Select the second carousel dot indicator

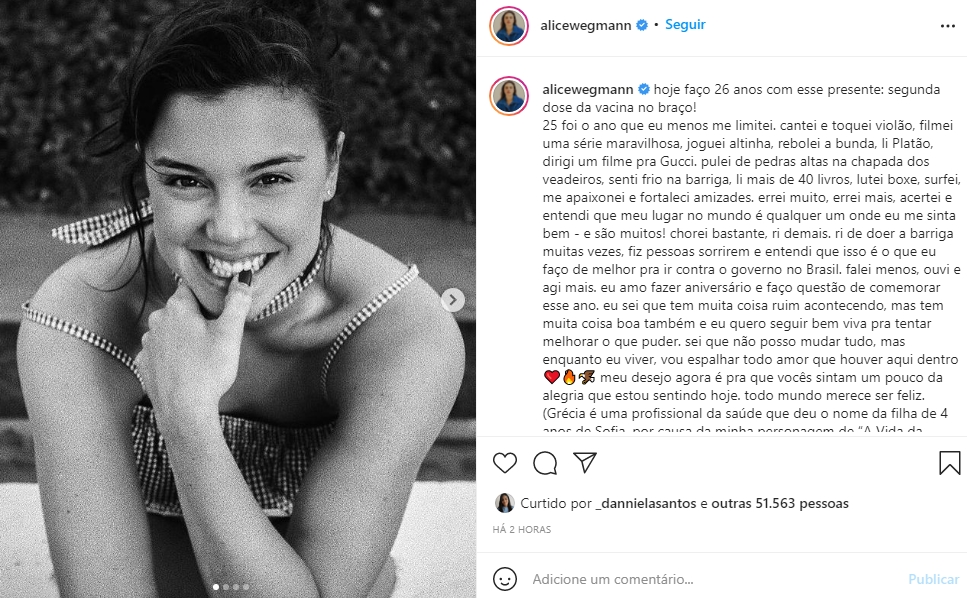(x=224, y=587)
